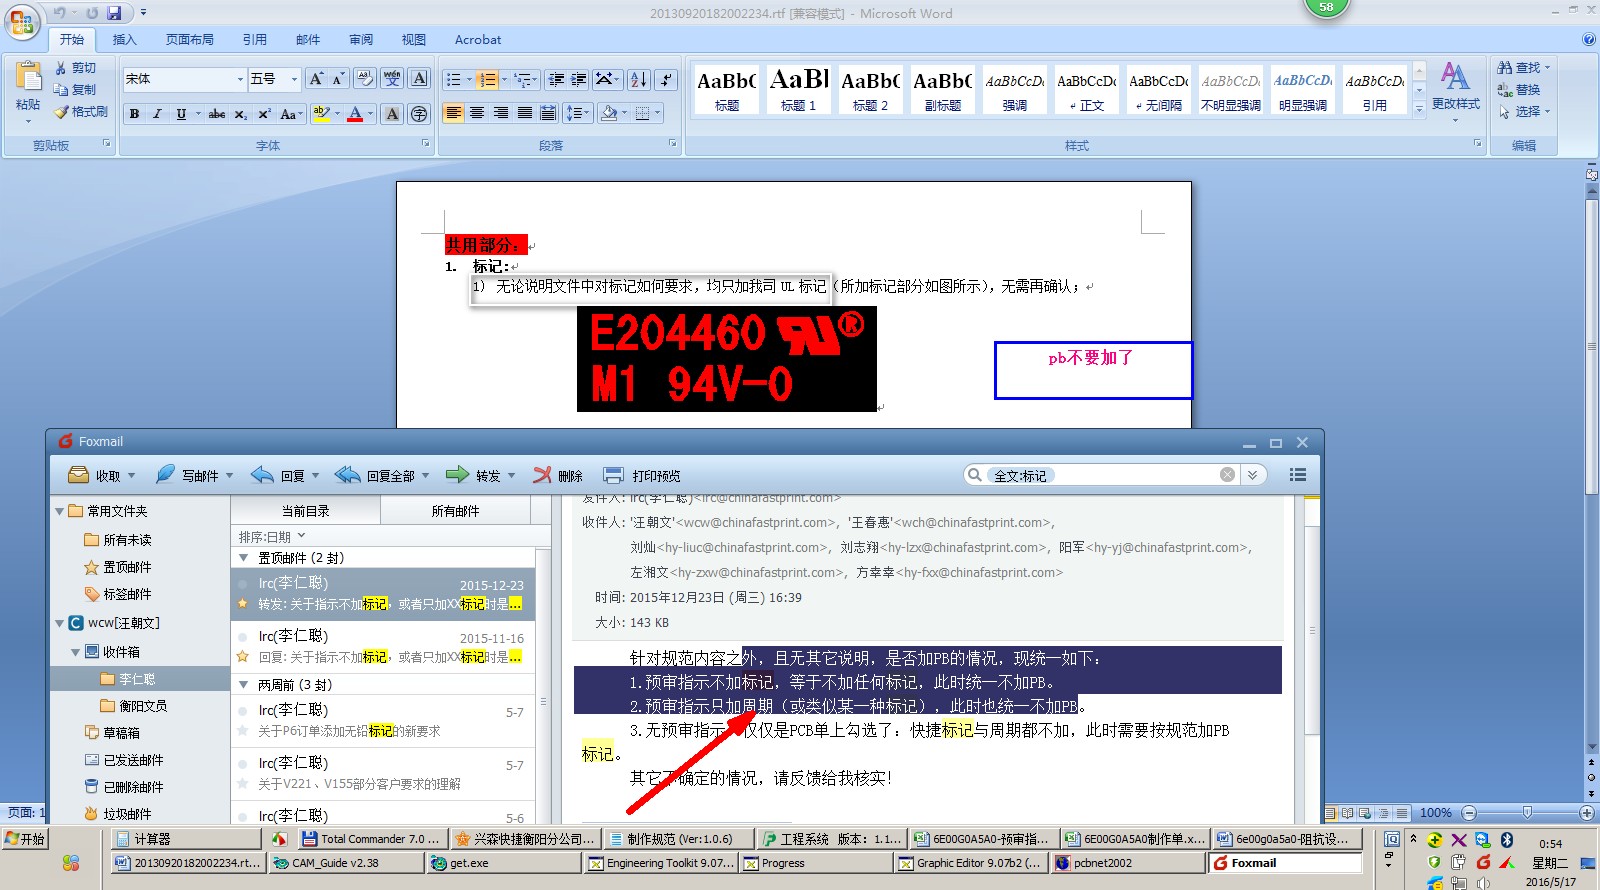Switch to the 页面布局 ribbon tab
The height and width of the screenshot is (890, 1600).
coord(190,40)
